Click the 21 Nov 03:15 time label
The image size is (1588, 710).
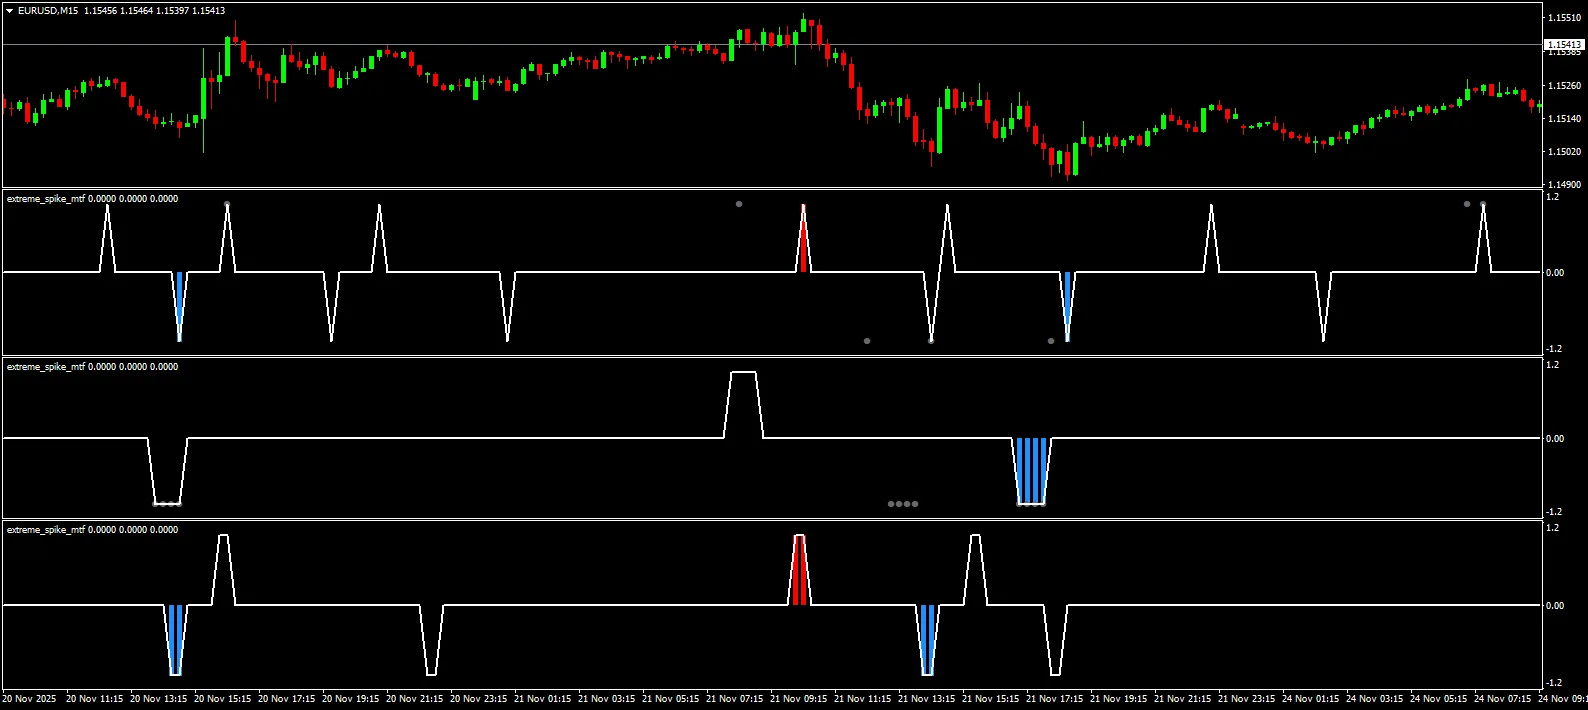point(606,699)
